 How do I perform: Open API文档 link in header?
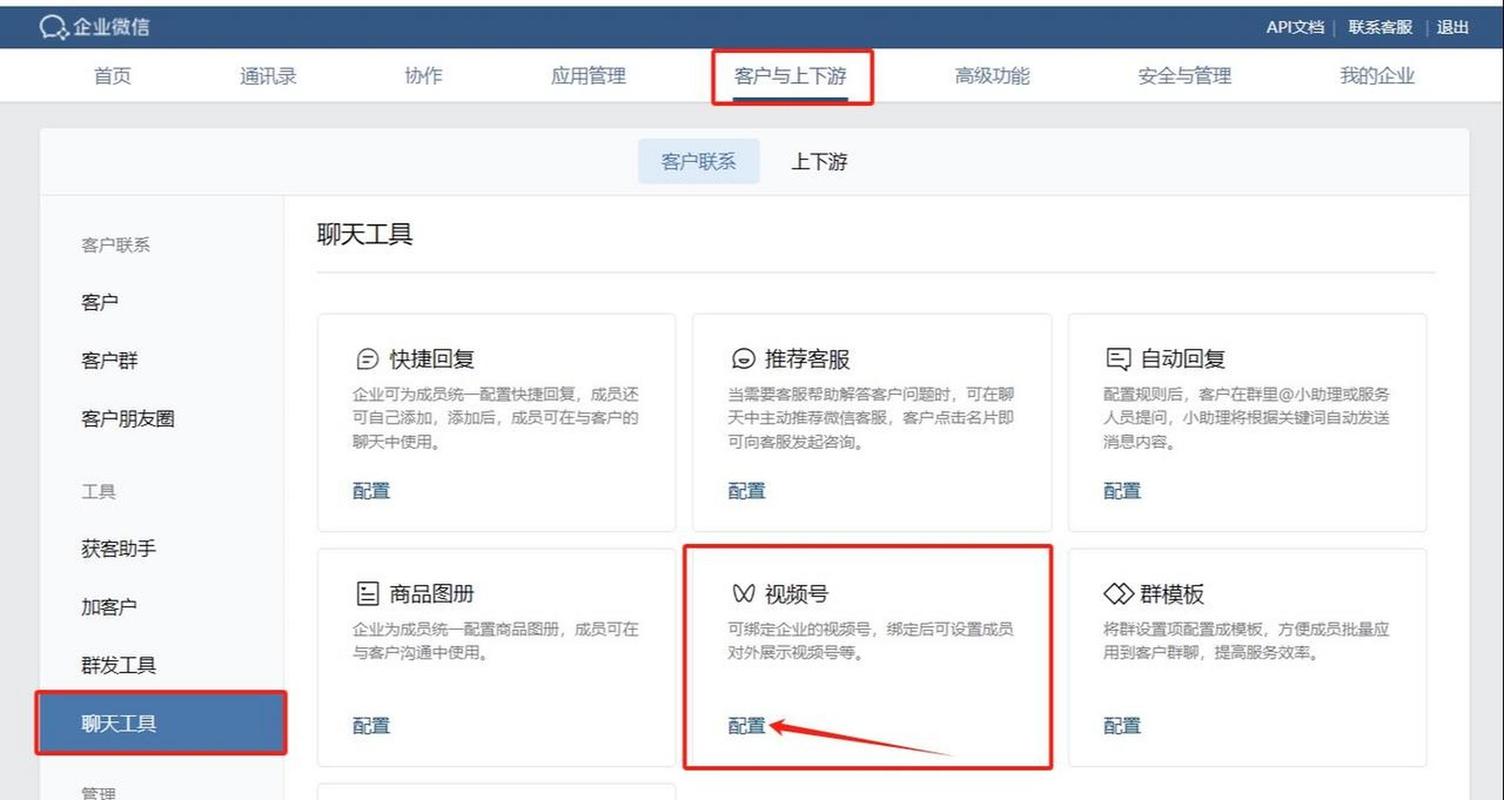(1294, 28)
